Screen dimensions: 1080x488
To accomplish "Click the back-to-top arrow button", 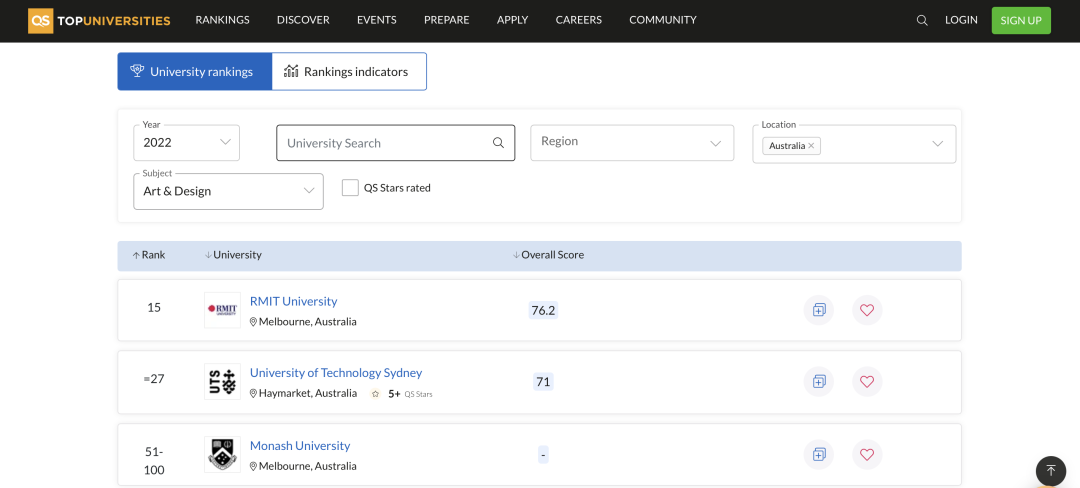I will [x=1051, y=471].
